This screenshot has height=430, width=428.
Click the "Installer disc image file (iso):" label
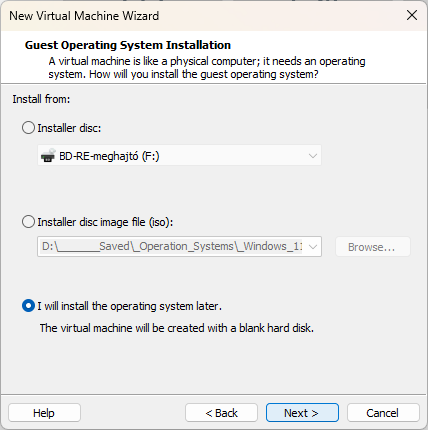[x=105, y=222]
